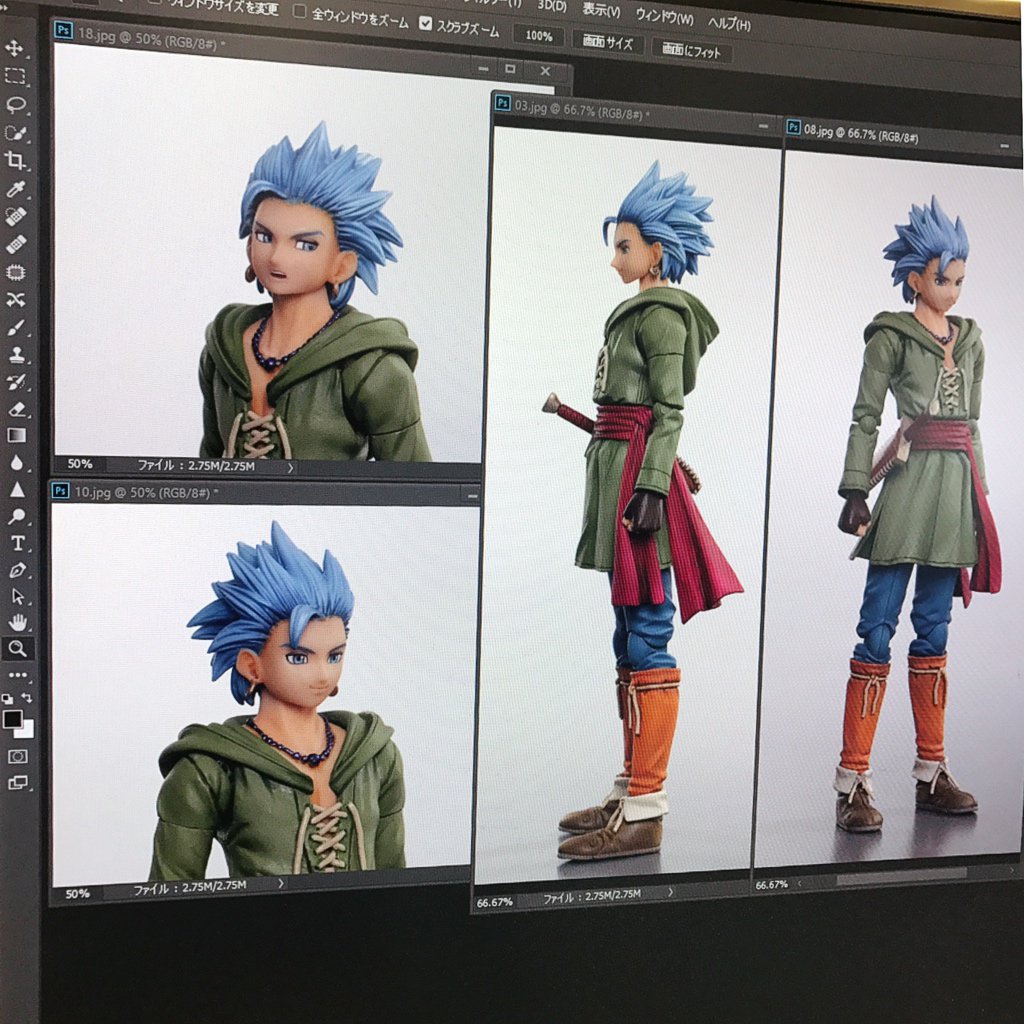Uncheck the スクラブズーム checkbox
Screen dimensions: 1024x1024
pyautogui.click(x=426, y=23)
